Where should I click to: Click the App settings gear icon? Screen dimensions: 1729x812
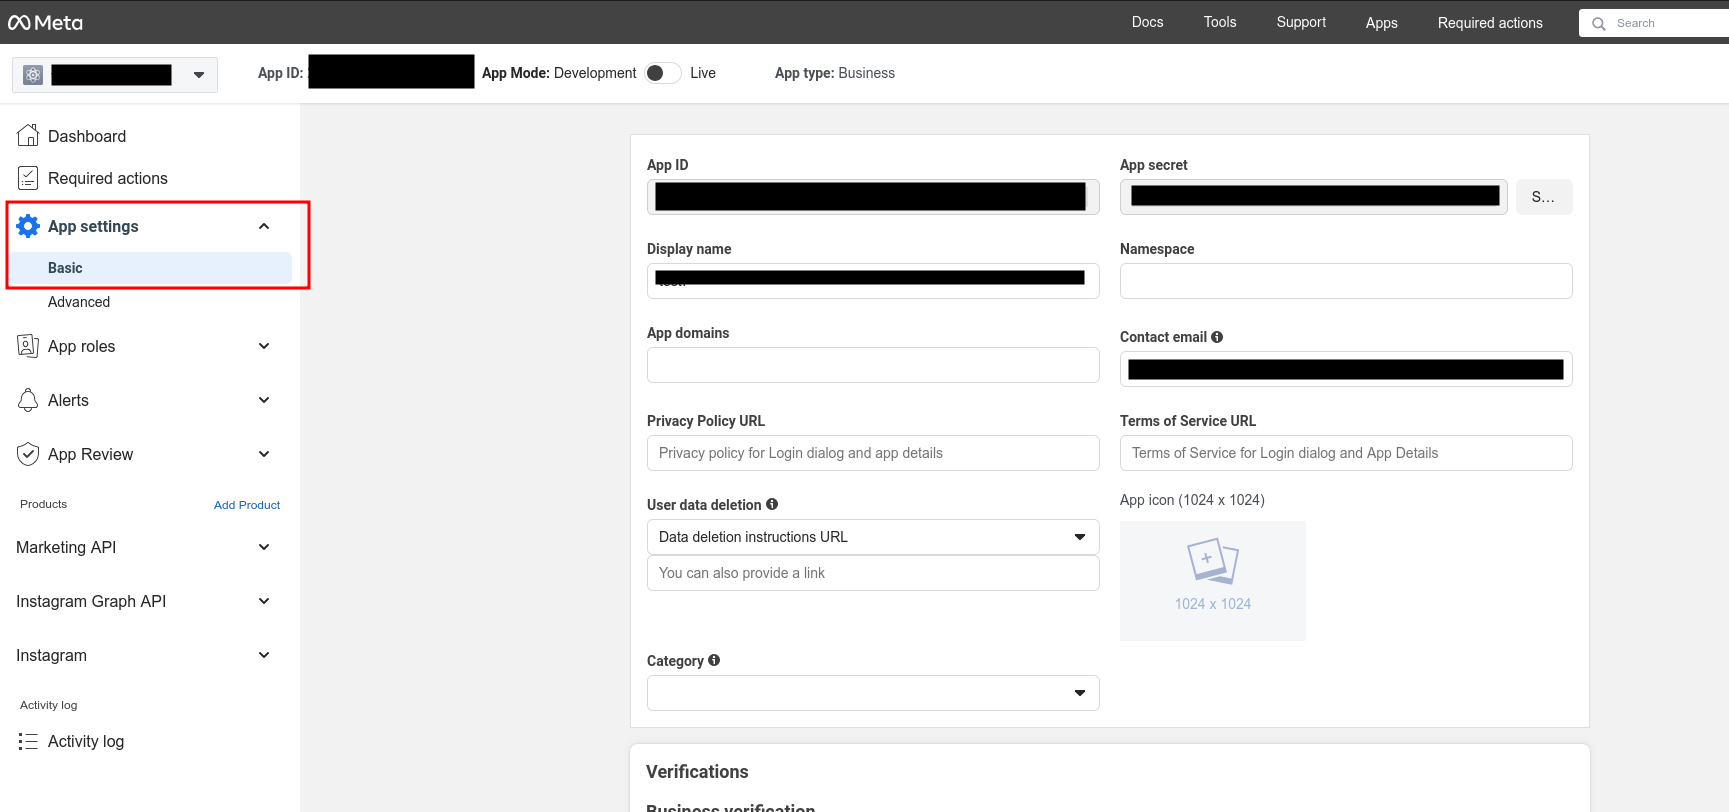point(28,226)
